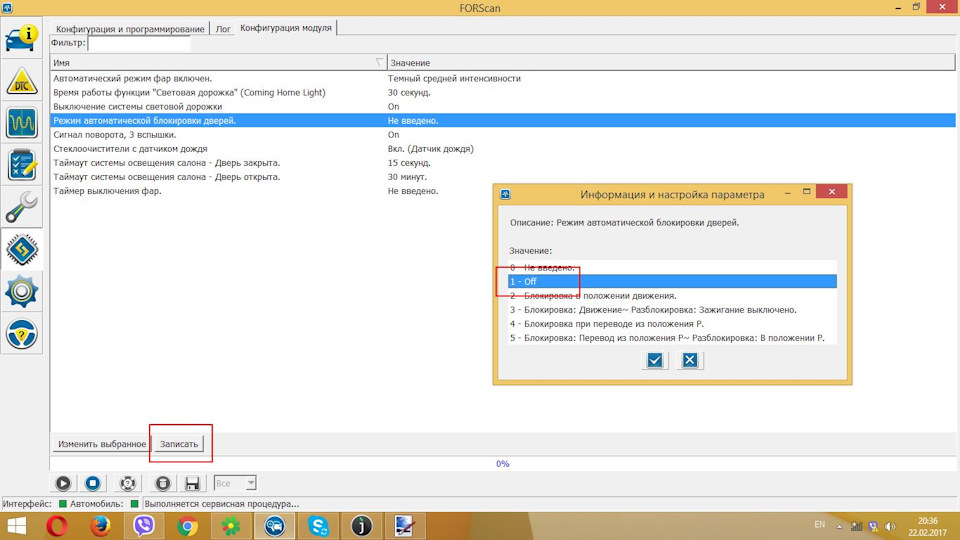Open the configuration and programming chip icon
Viewport: 960px width, 540px height.
click(x=21, y=249)
